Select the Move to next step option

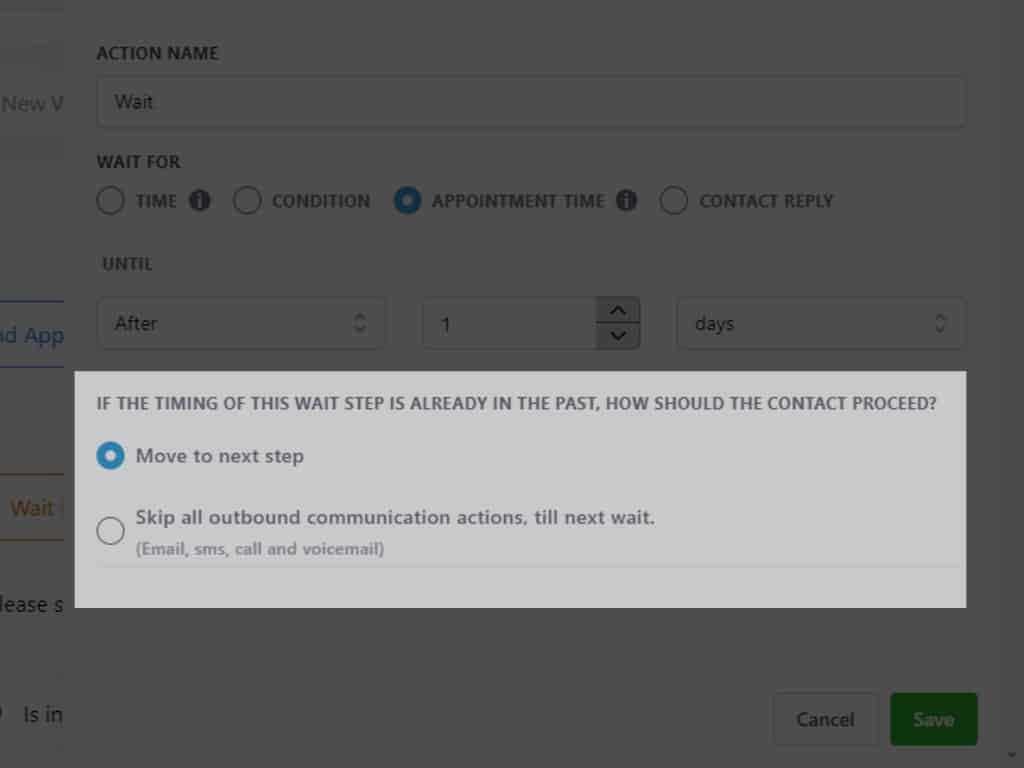(111, 456)
